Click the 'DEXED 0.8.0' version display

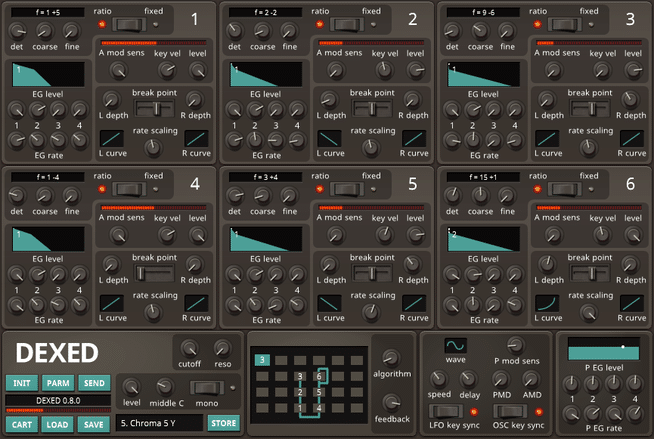coord(58,401)
